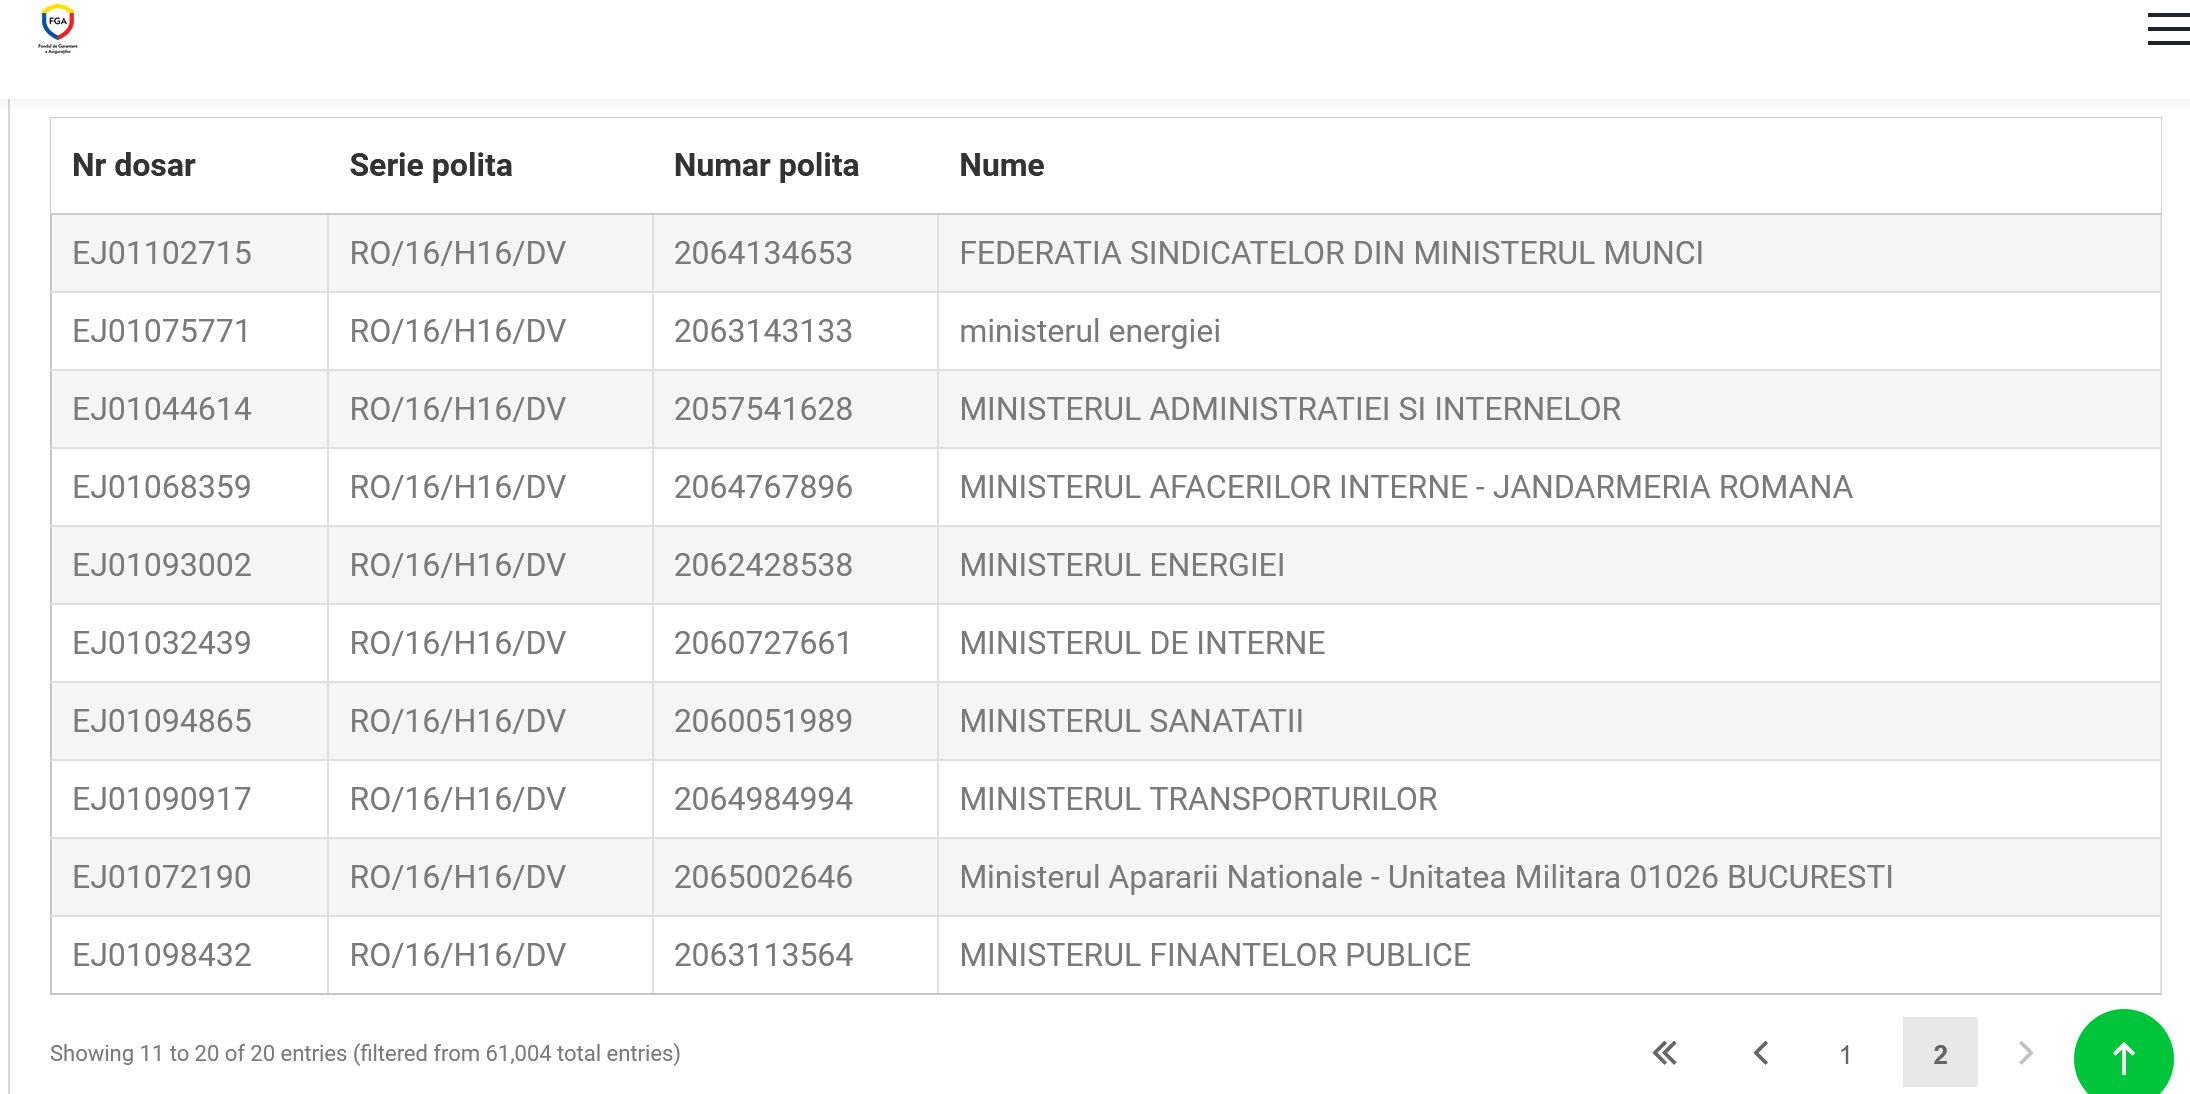Click MINISTERUL FINANTELOR PUBLICE entry
Image resolution: width=2190 pixels, height=1094 pixels.
(1214, 955)
